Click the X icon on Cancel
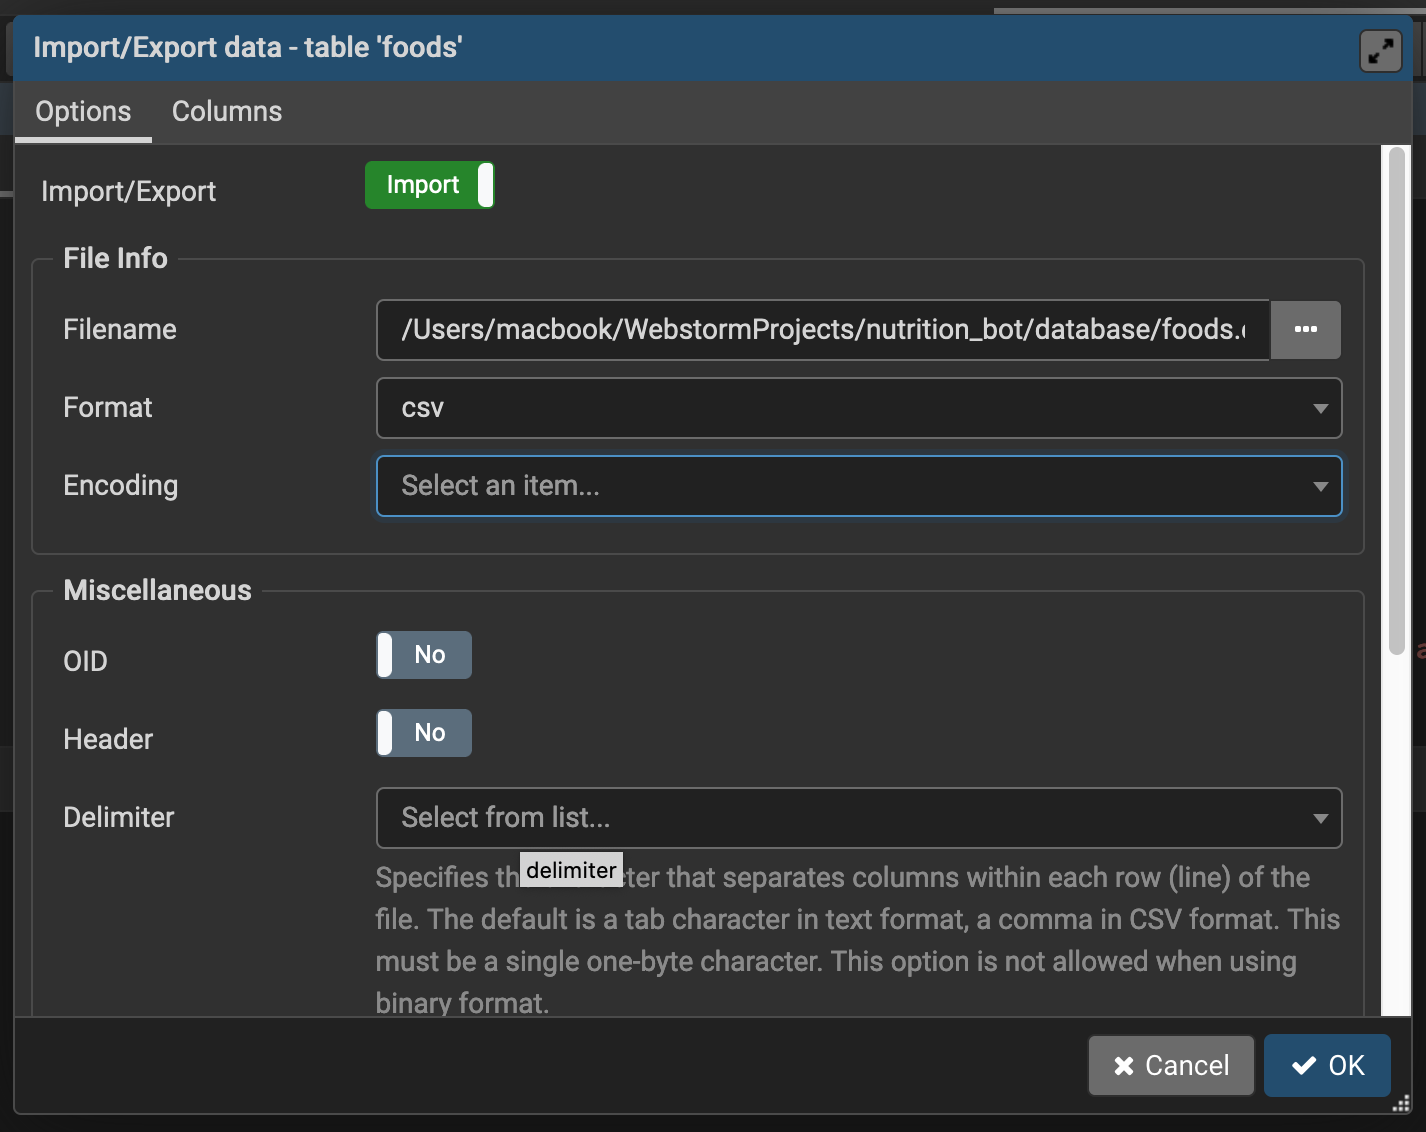1426x1132 pixels. 1124,1066
